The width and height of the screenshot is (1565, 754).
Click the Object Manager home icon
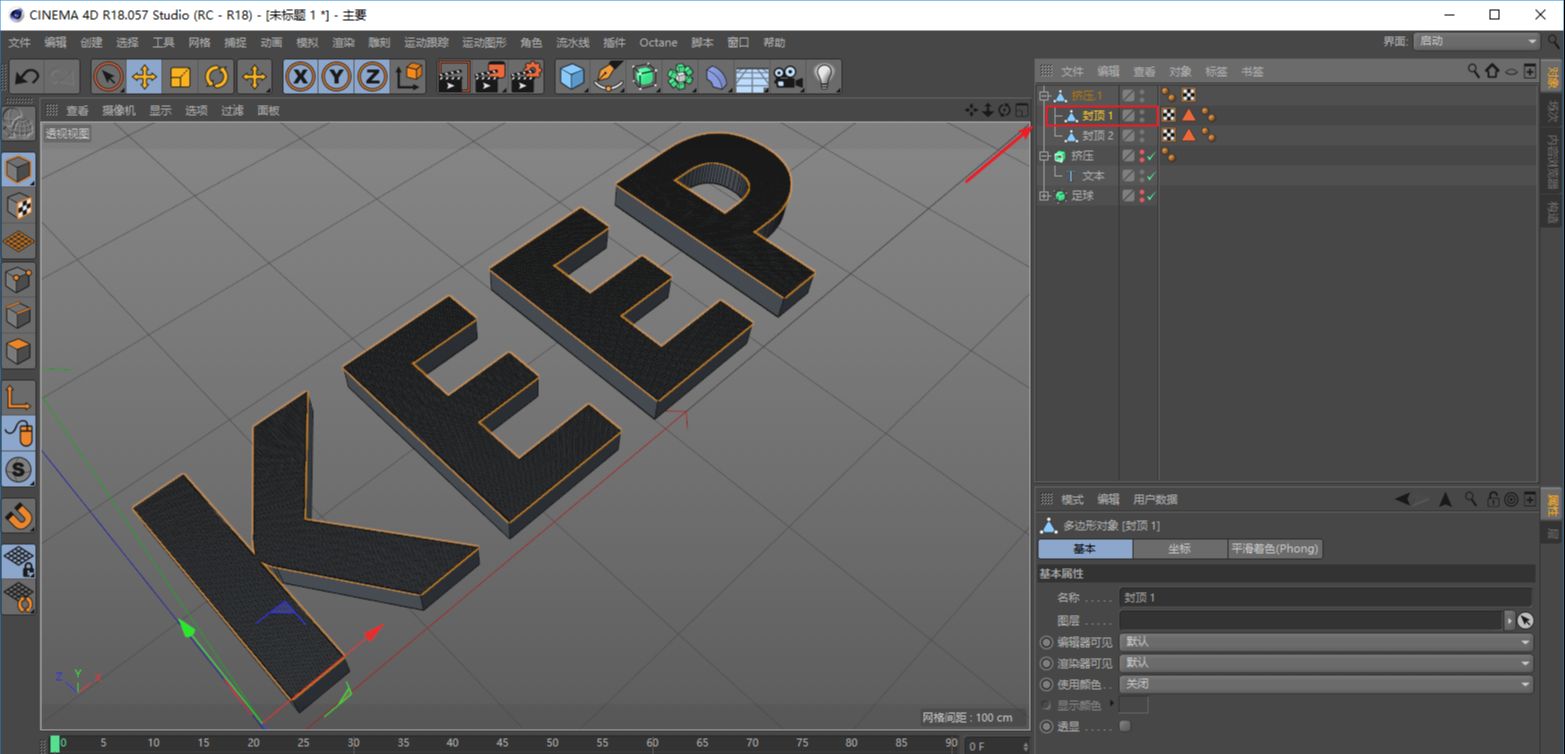click(x=1492, y=71)
